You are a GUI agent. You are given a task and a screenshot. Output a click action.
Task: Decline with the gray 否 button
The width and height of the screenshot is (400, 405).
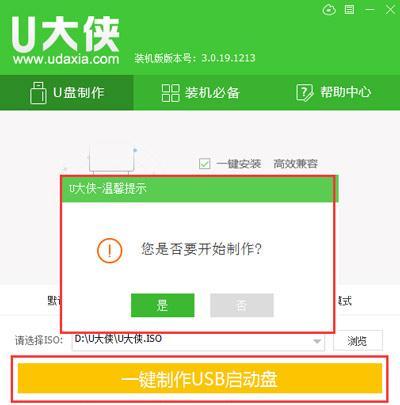pos(242,305)
